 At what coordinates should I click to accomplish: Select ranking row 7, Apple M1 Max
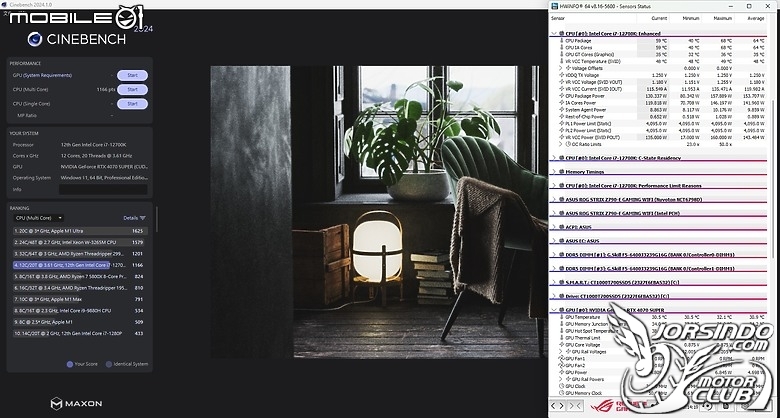coord(79,300)
